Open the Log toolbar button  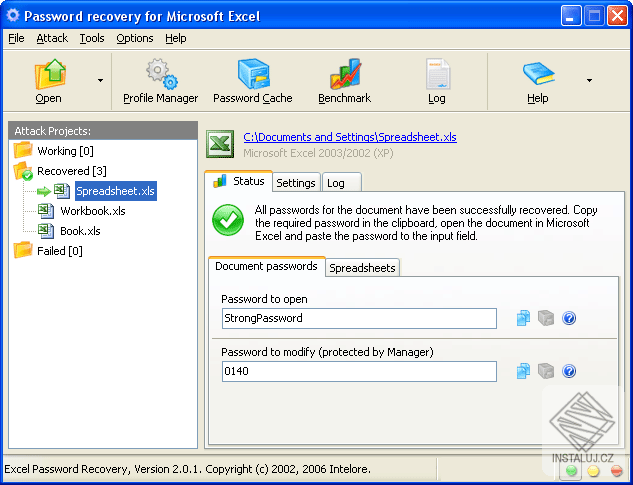(x=437, y=82)
